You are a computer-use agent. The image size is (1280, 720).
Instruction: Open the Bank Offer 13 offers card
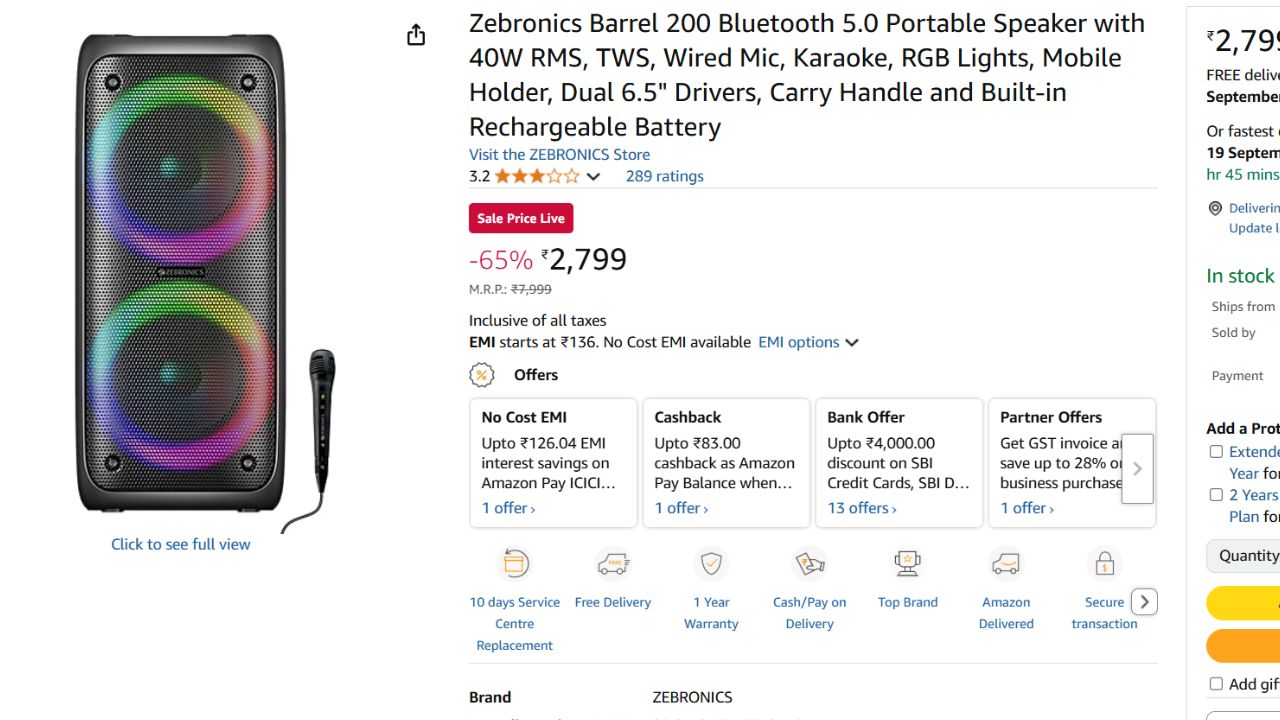pos(899,463)
